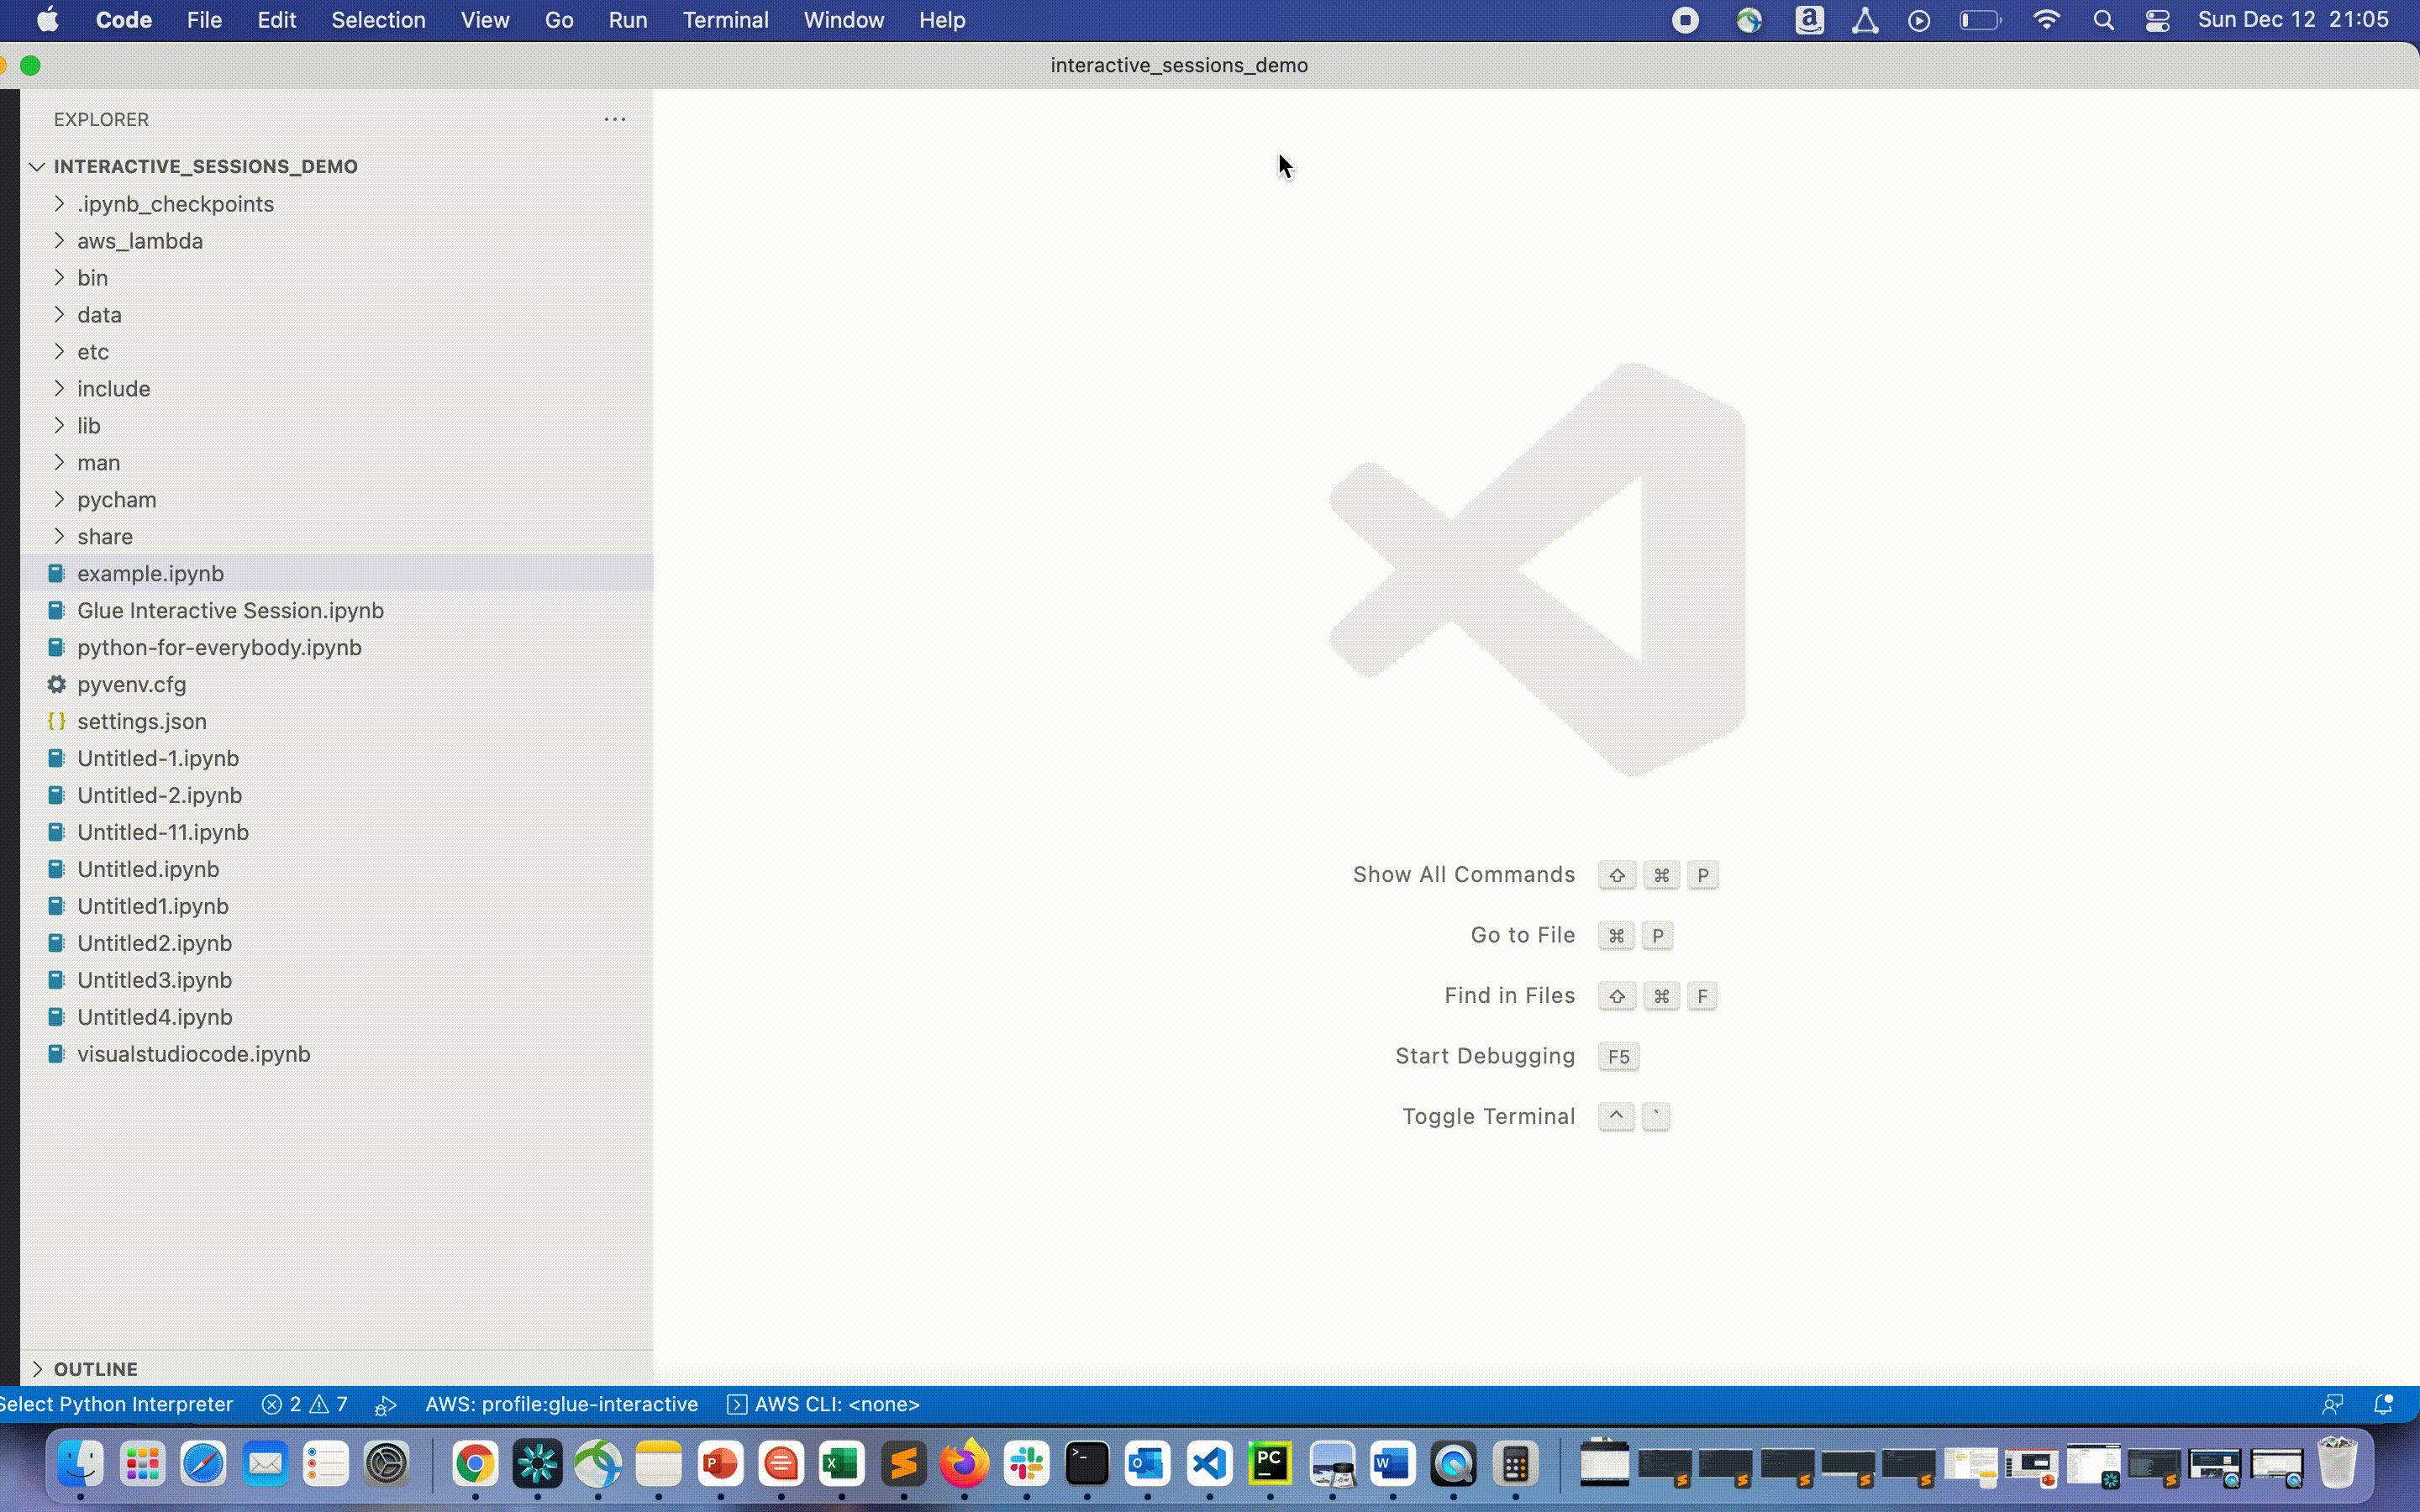The width and height of the screenshot is (2420, 1512).
Task: Open the Search icon in macOS menu bar
Action: (2103, 19)
